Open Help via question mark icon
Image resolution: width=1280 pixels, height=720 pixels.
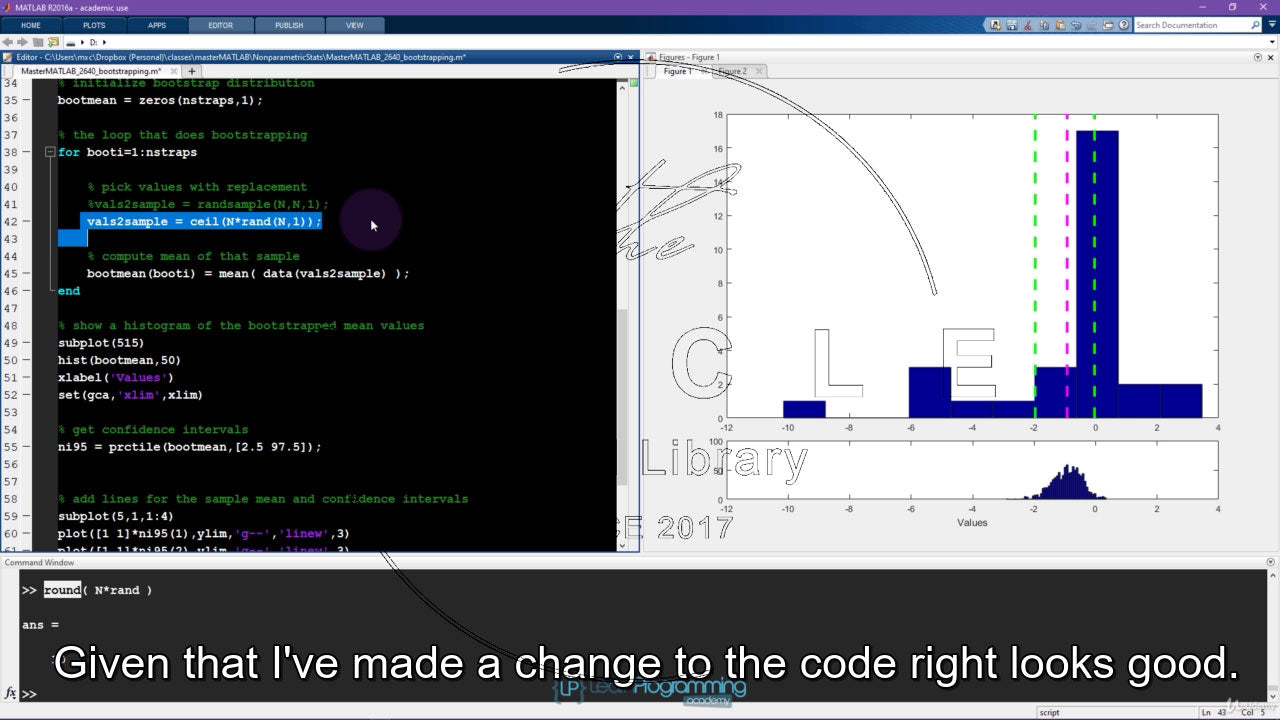click(1125, 25)
